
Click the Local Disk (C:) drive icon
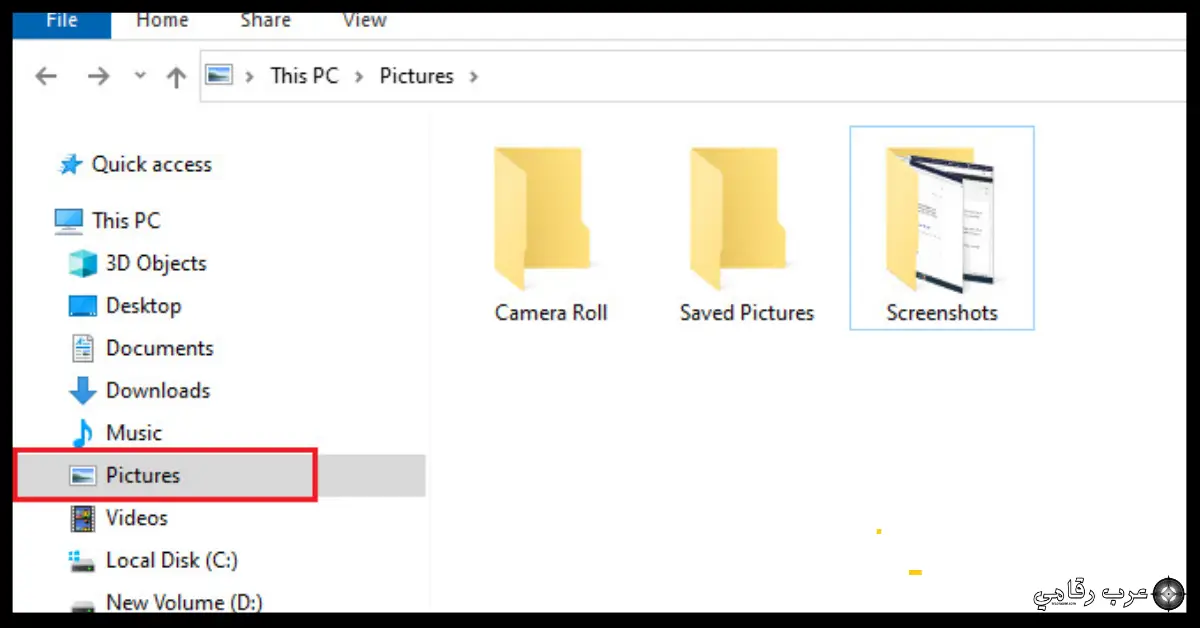tap(82, 561)
